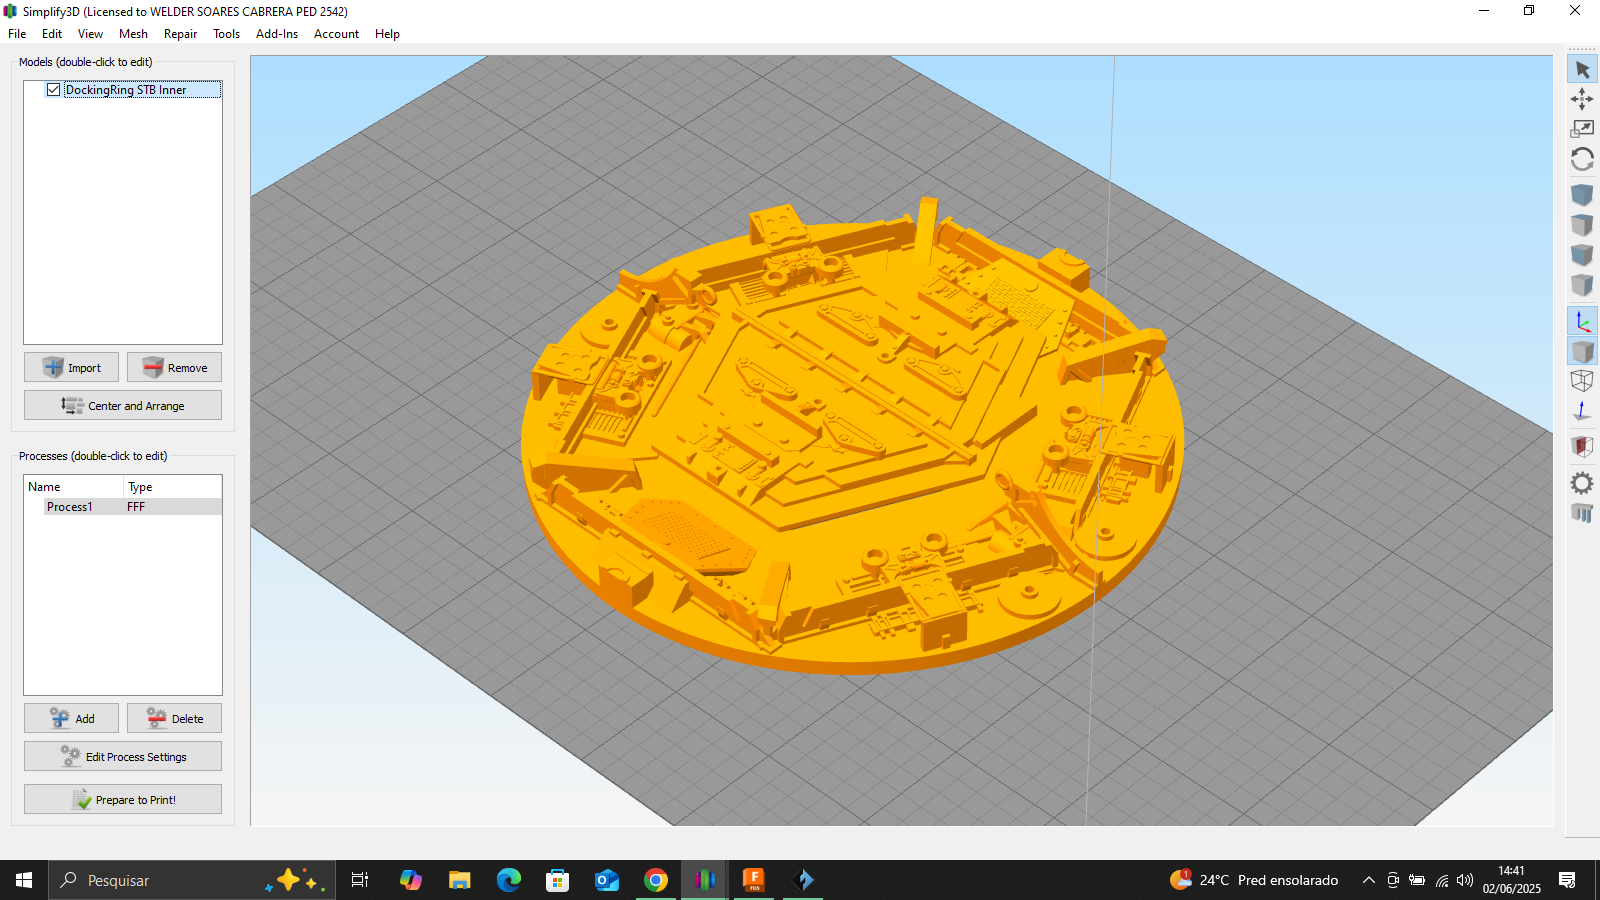Click the Import button
The width and height of the screenshot is (1600, 900).
coord(71,367)
